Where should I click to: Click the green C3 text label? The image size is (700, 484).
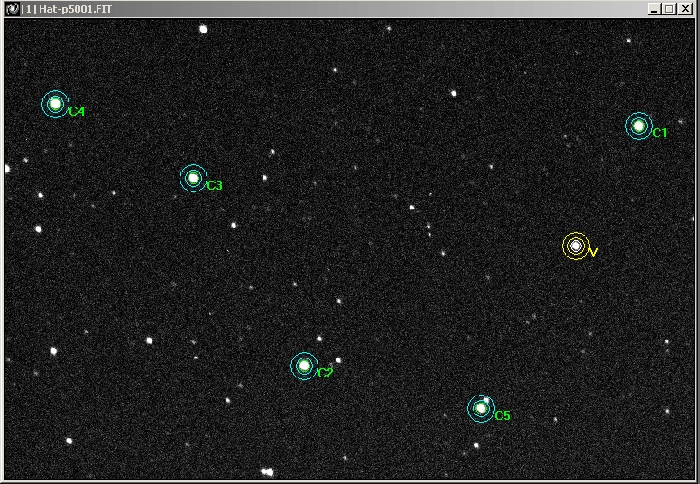click(214, 185)
